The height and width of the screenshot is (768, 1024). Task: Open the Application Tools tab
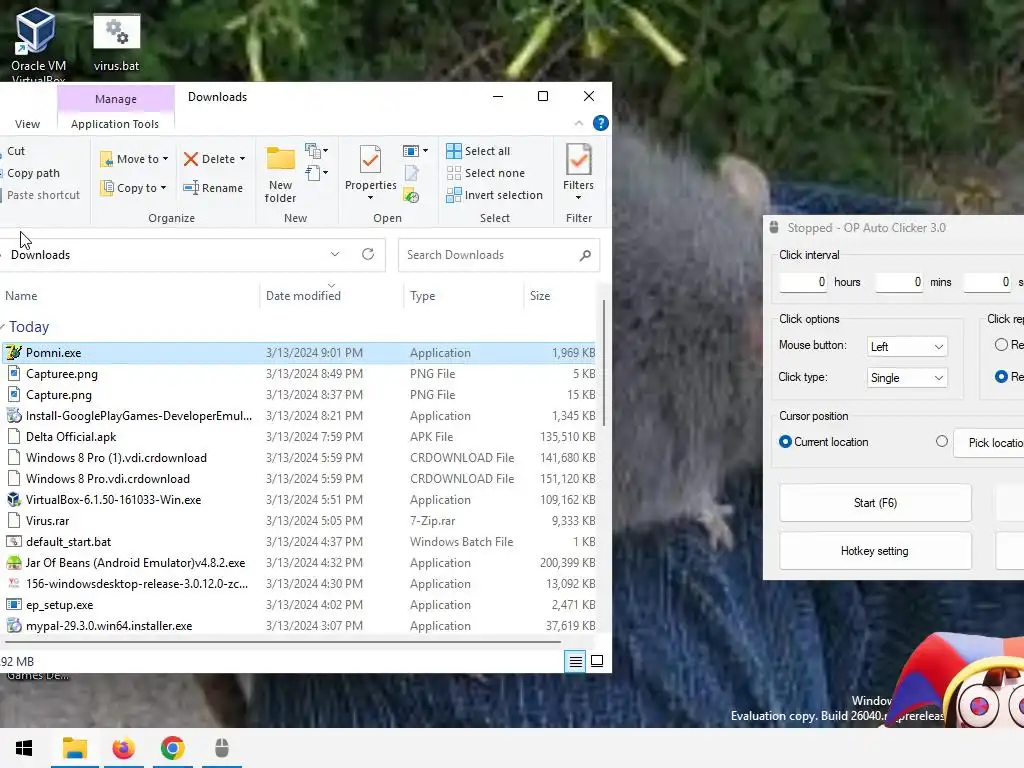(115, 124)
